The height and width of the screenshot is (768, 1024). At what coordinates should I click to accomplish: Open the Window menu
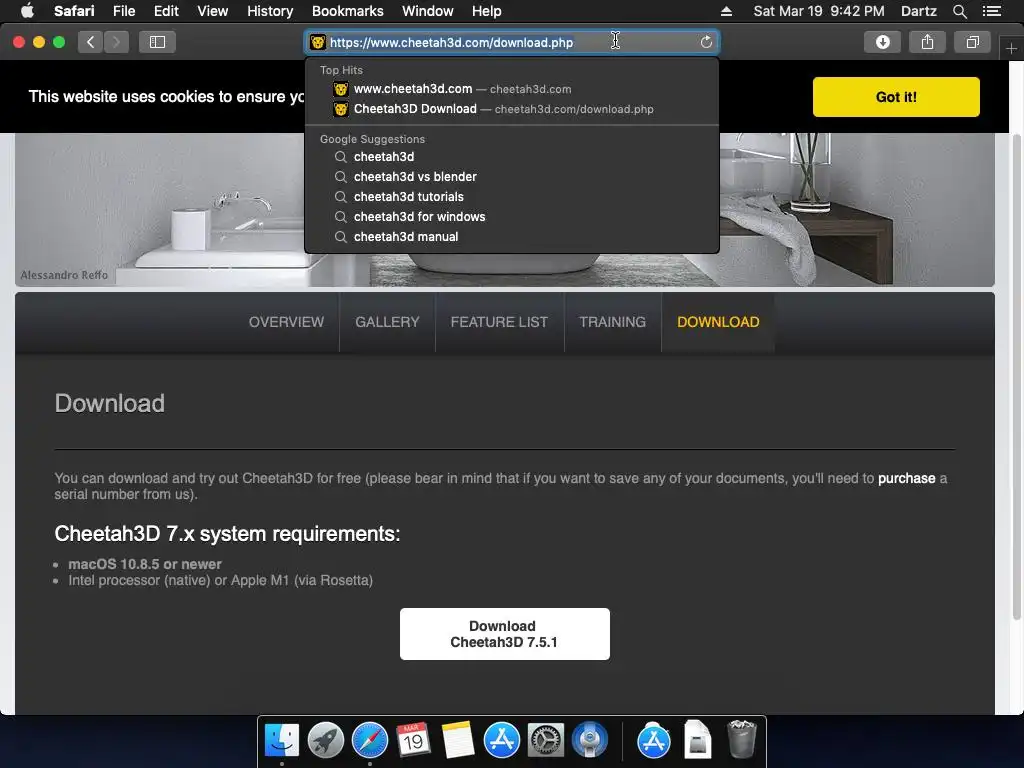pyautogui.click(x=427, y=11)
